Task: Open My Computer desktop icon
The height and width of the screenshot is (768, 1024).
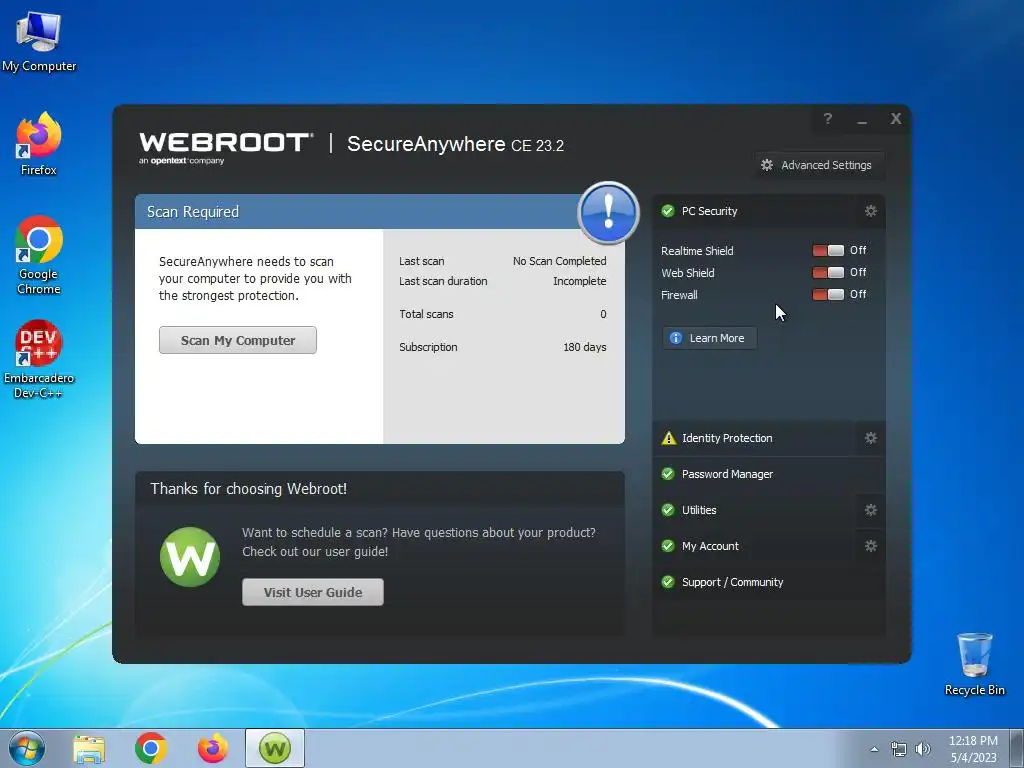Action: pyautogui.click(x=39, y=42)
